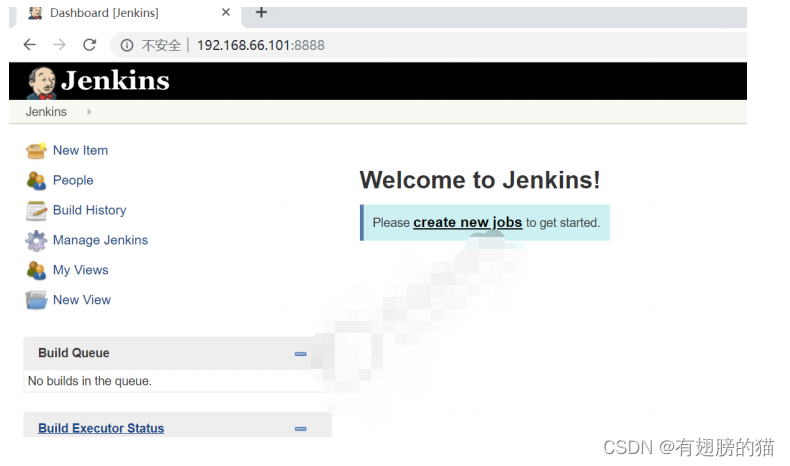Viewport: 790px width, 466px height.
Task: Click the Manage Jenkins gear icon
Action: tap(36, 240)
